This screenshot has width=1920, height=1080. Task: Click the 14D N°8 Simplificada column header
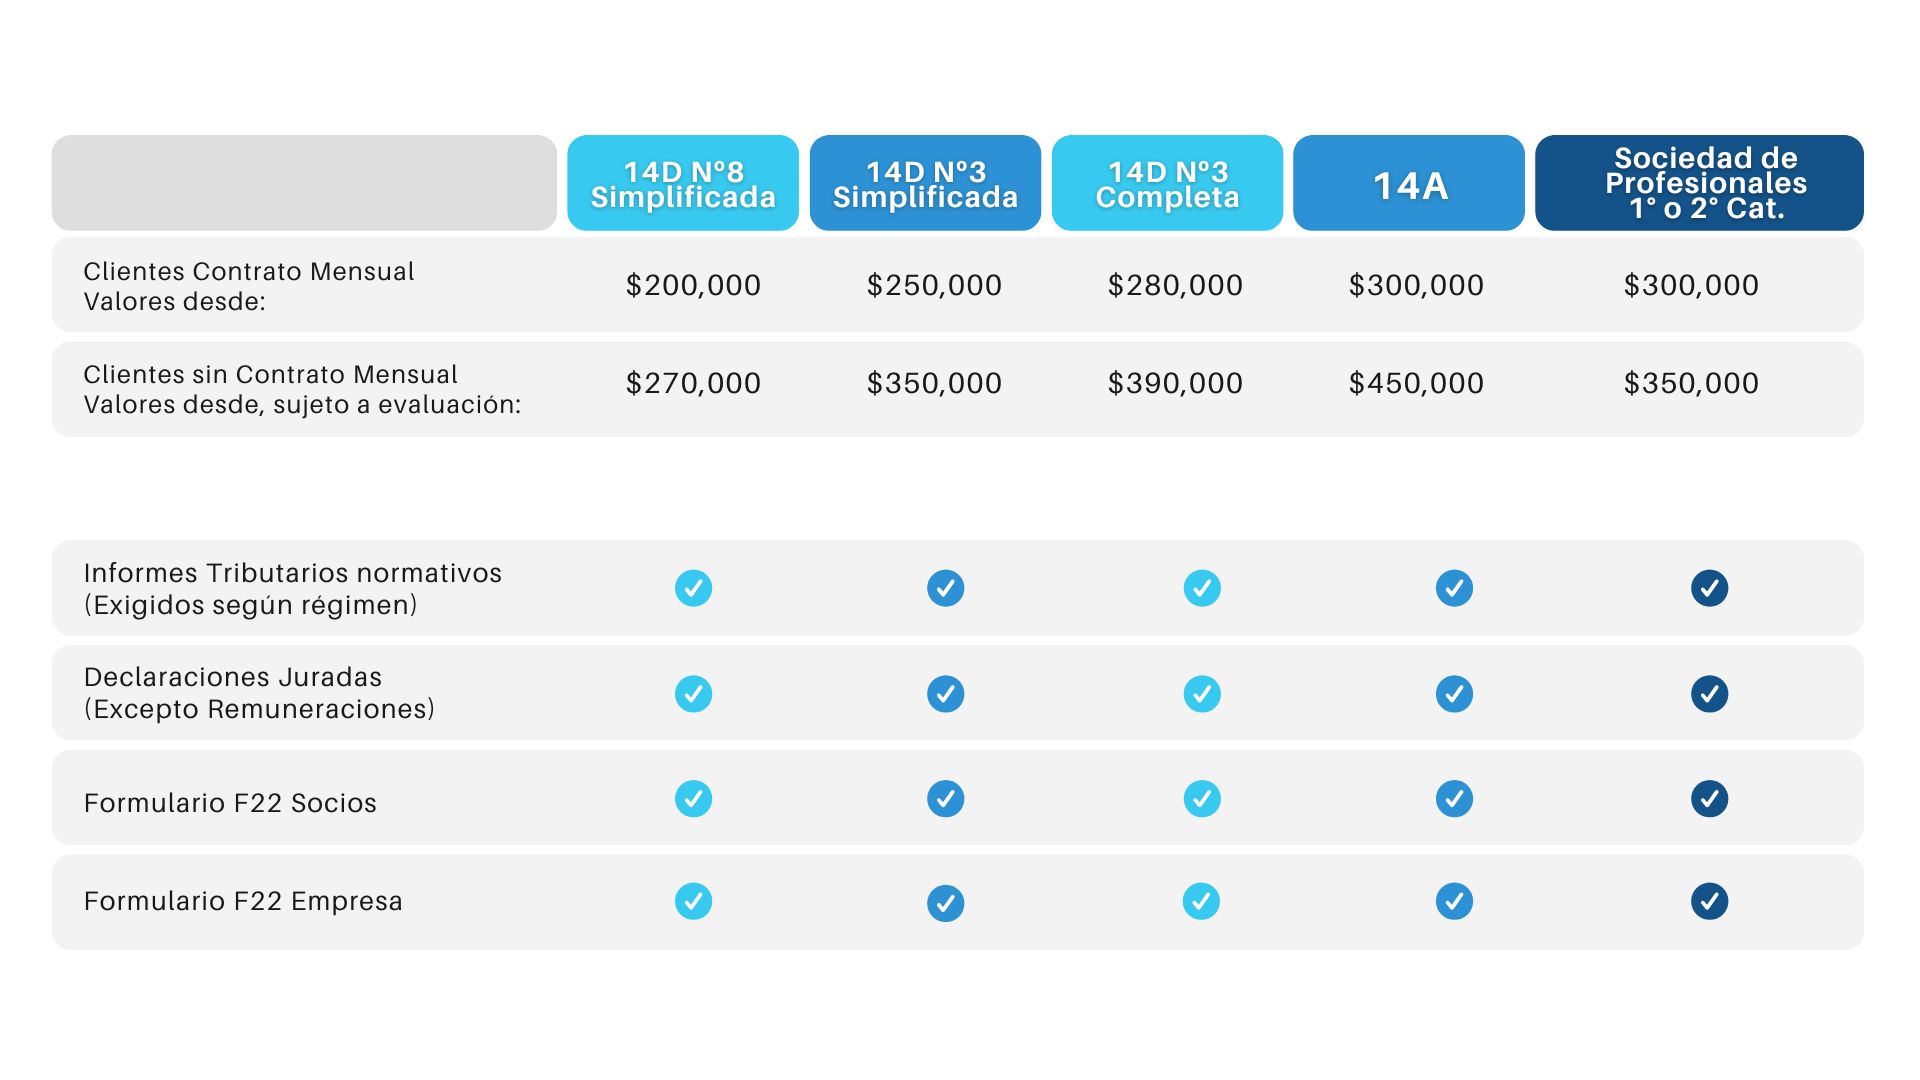tap(683, 184)
